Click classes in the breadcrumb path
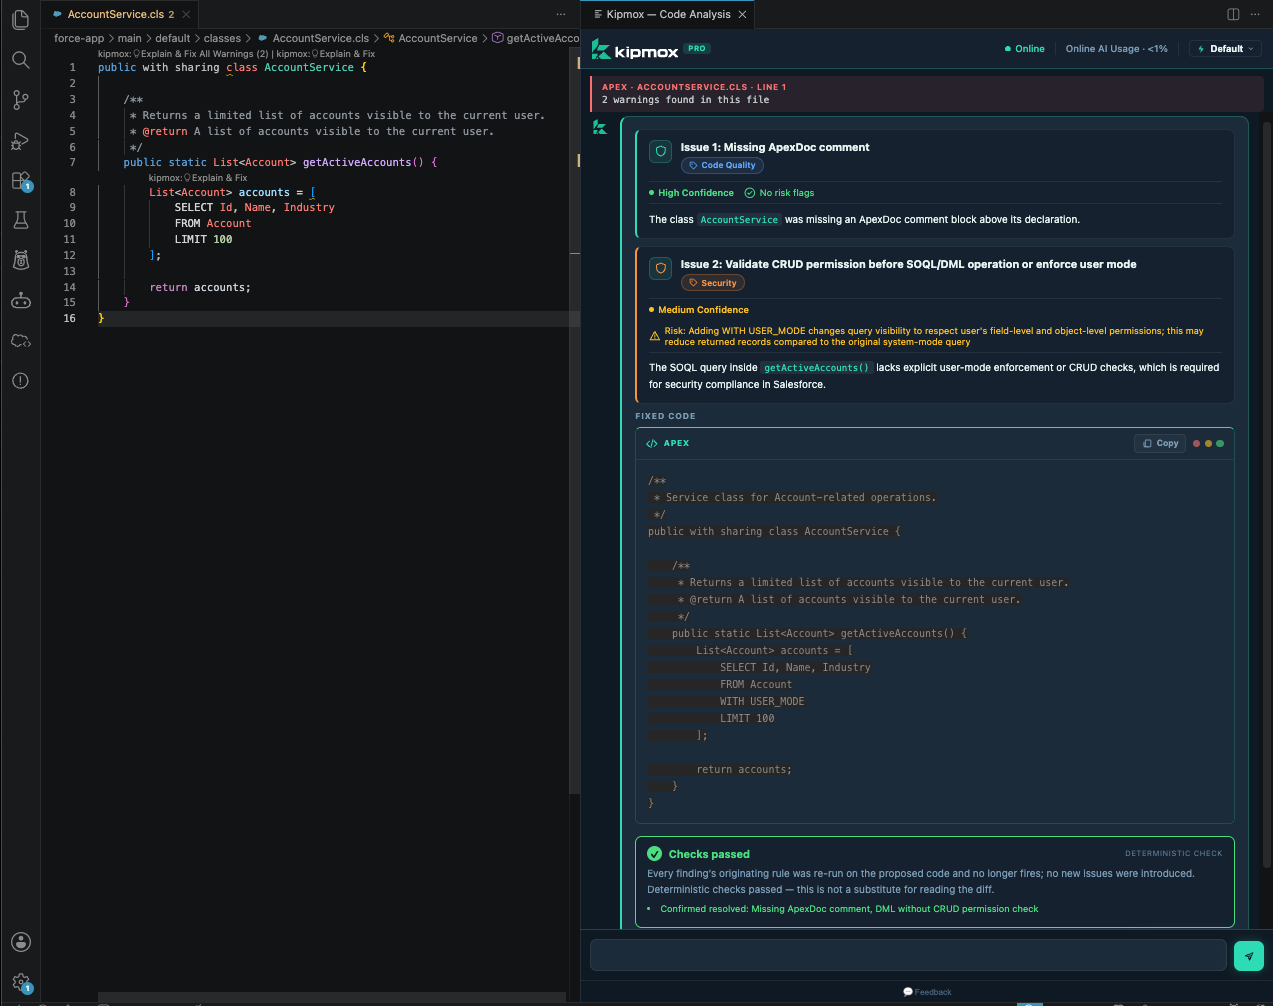The width and height of the screenshot is (1273, 1006). point(222,38)
